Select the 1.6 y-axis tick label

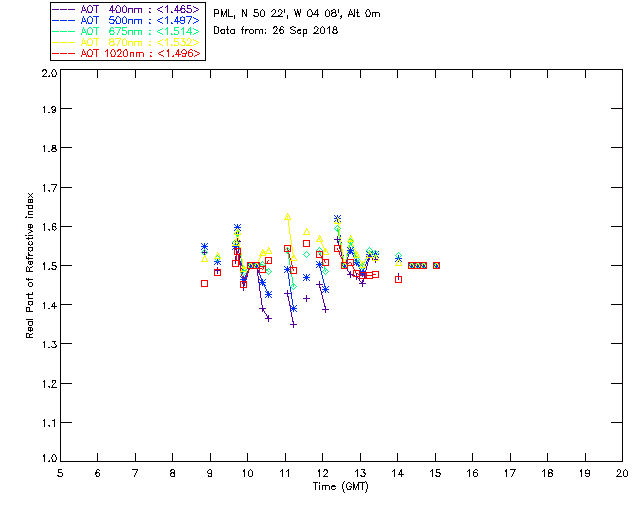click(x=49, y=227)
